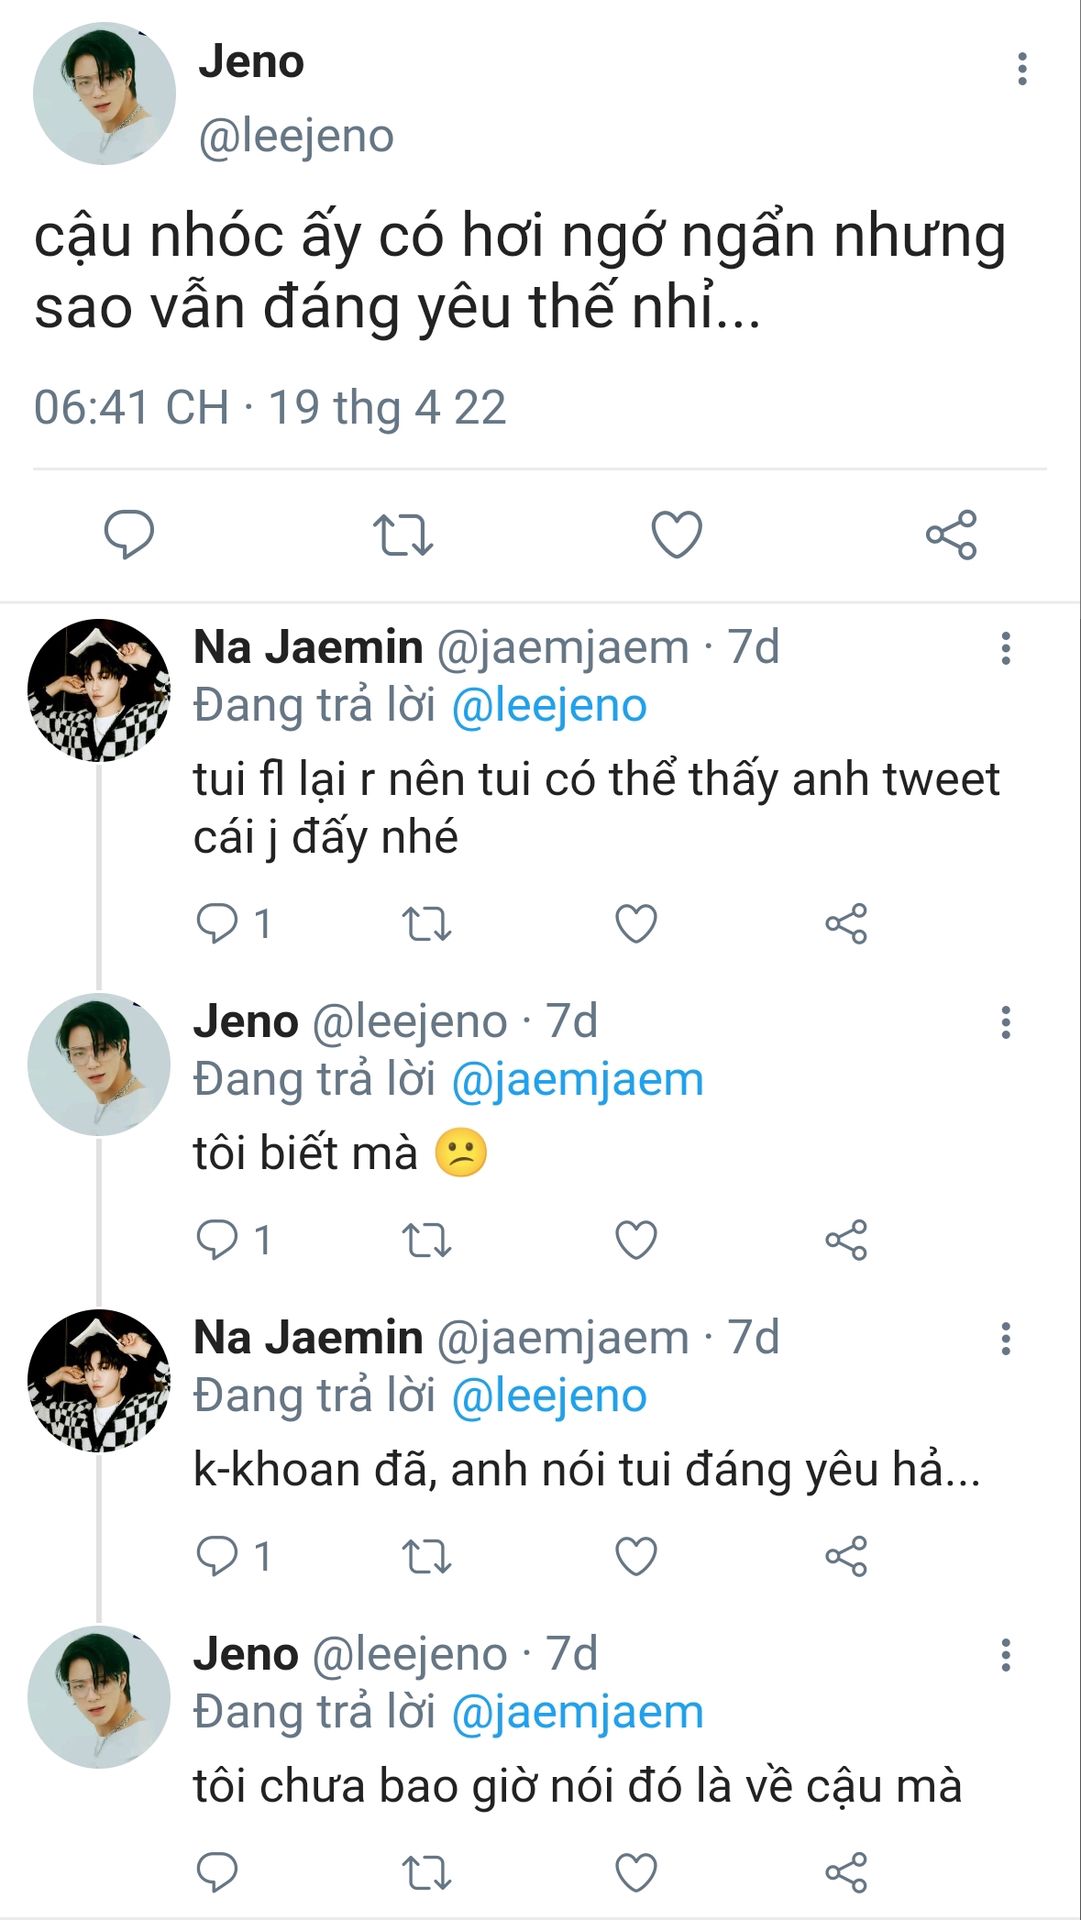Like Na Jaemin's first reply
Viewport: 1081px width, 1920px height.
635,923
